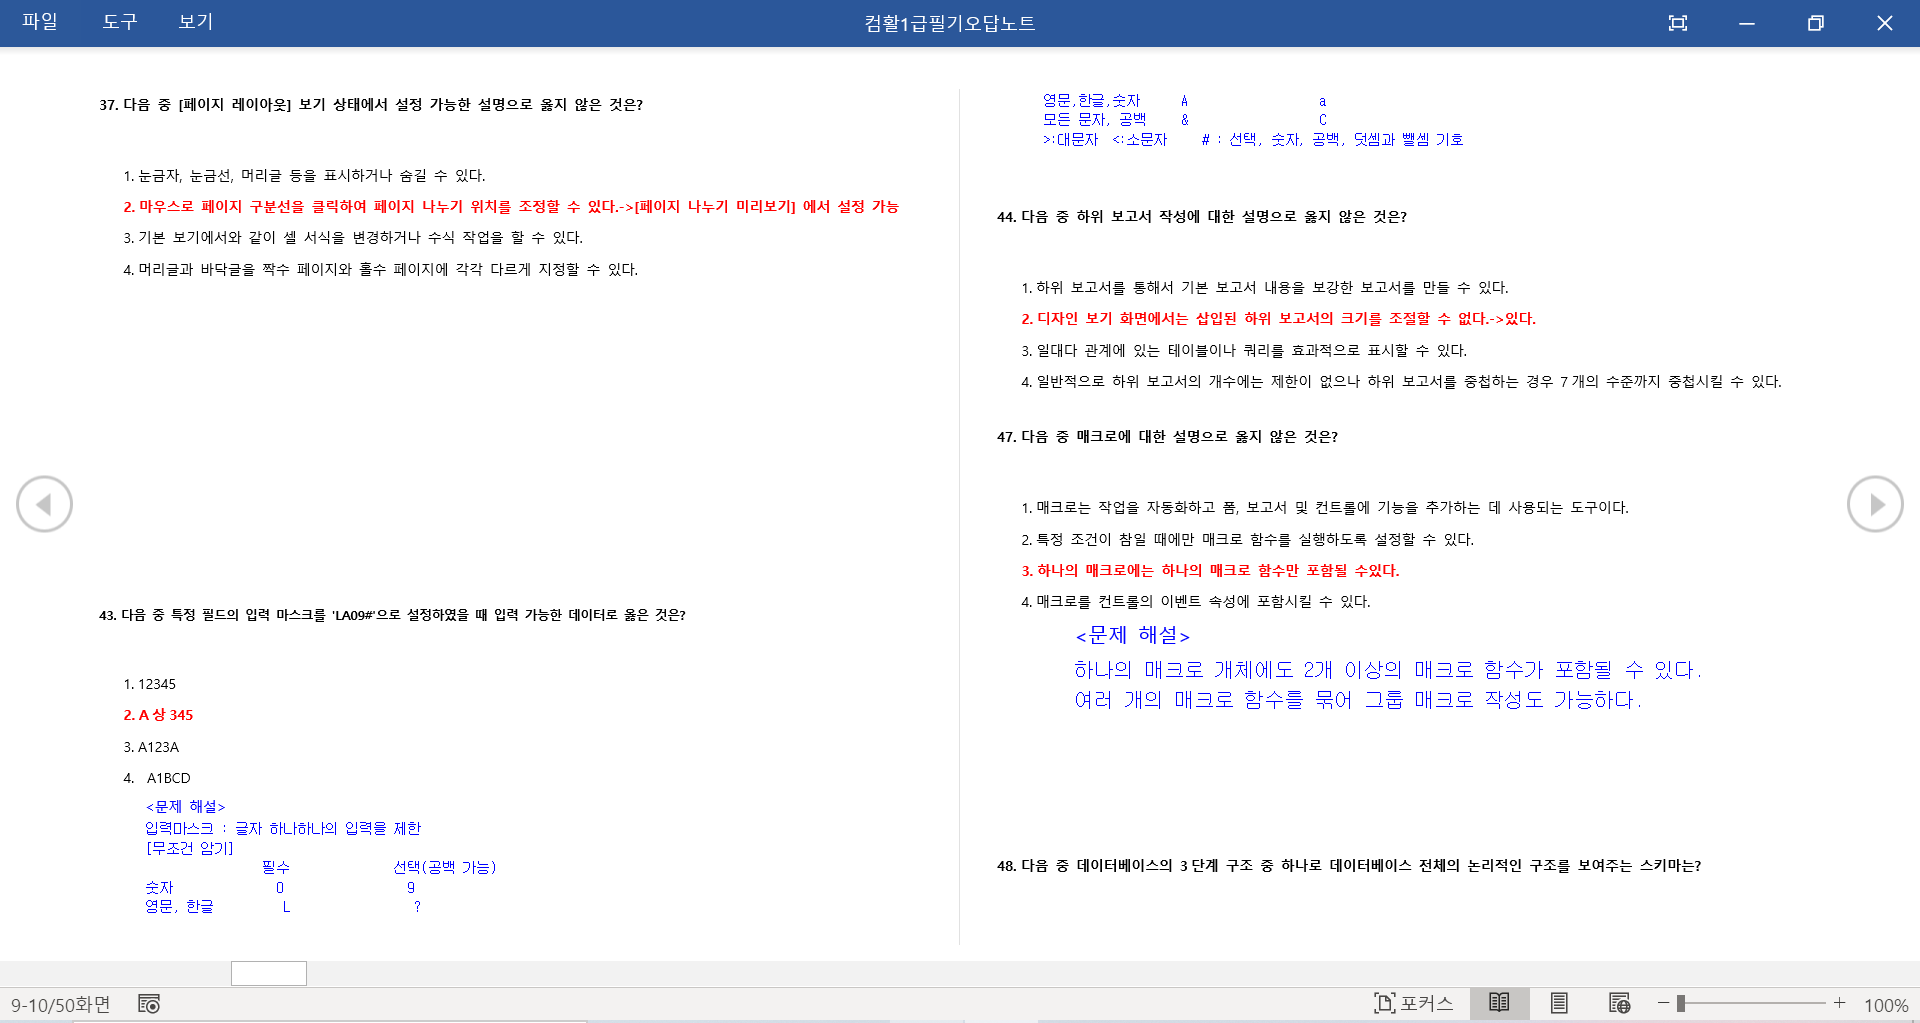The image size is (1920, 1023).
Task: Click option '1. 12345'
Action: [x=149, y=684]
